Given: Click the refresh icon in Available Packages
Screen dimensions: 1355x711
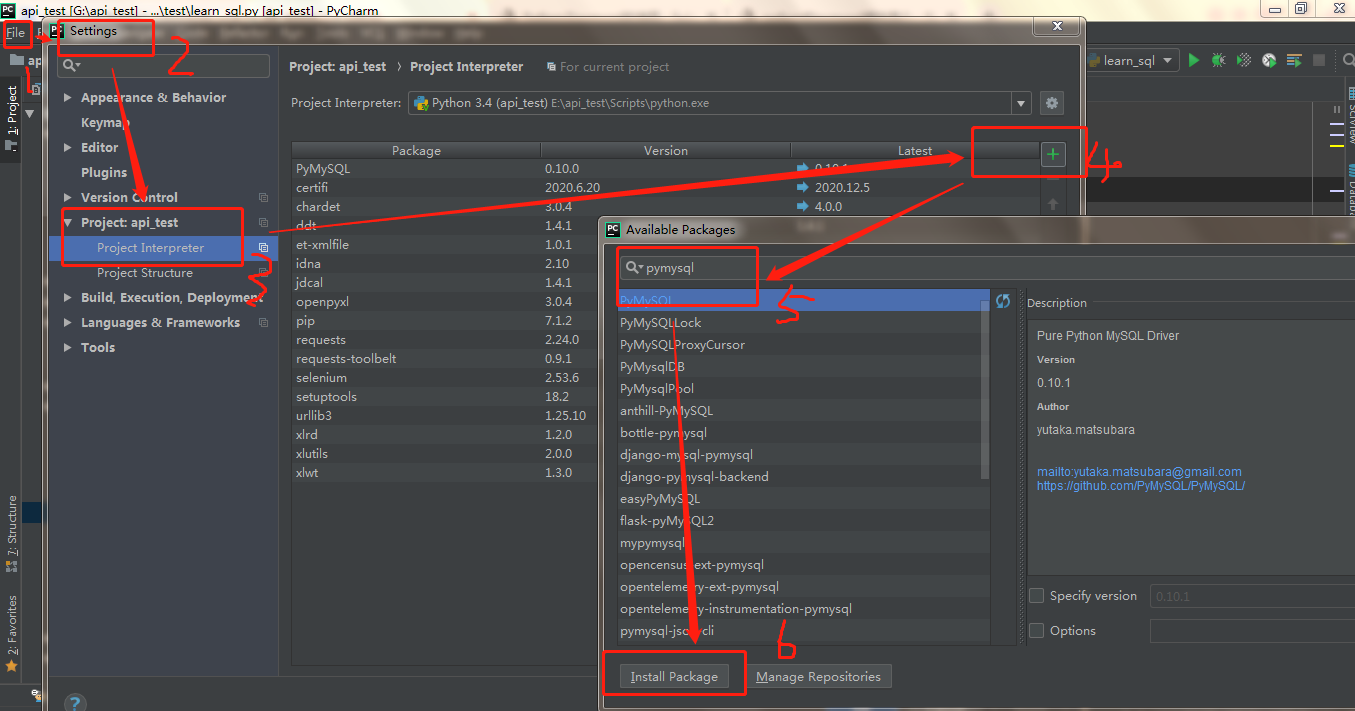Looking at the screenshot, I should point(1003,301).
